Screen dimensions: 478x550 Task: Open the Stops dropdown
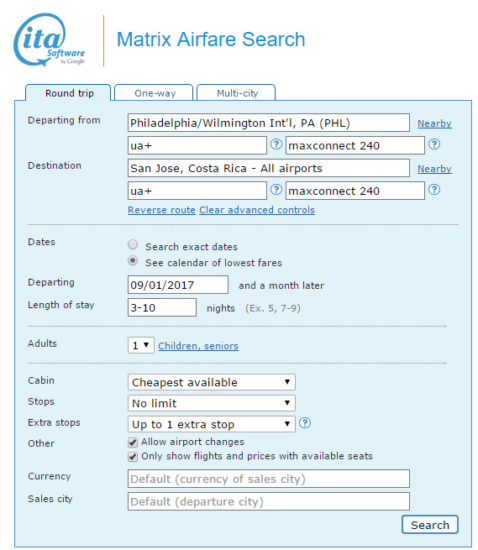[x=211, y=403]
